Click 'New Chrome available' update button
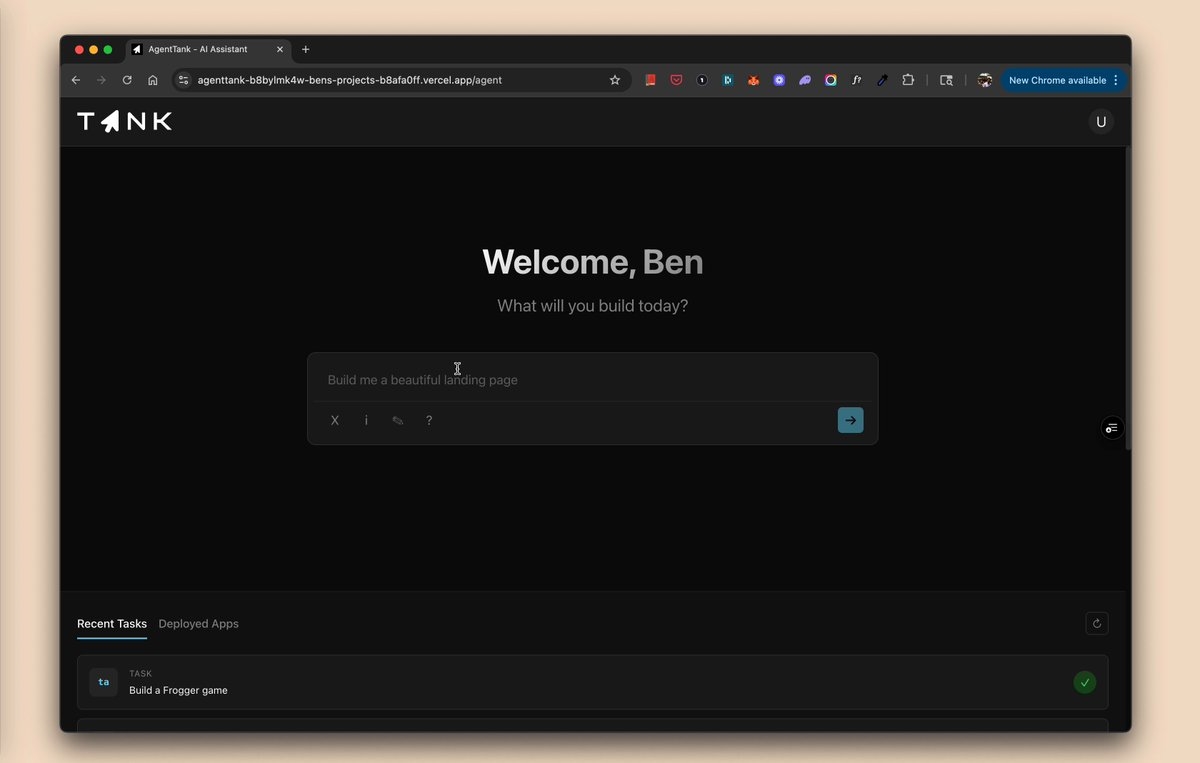 [1064, 80]
